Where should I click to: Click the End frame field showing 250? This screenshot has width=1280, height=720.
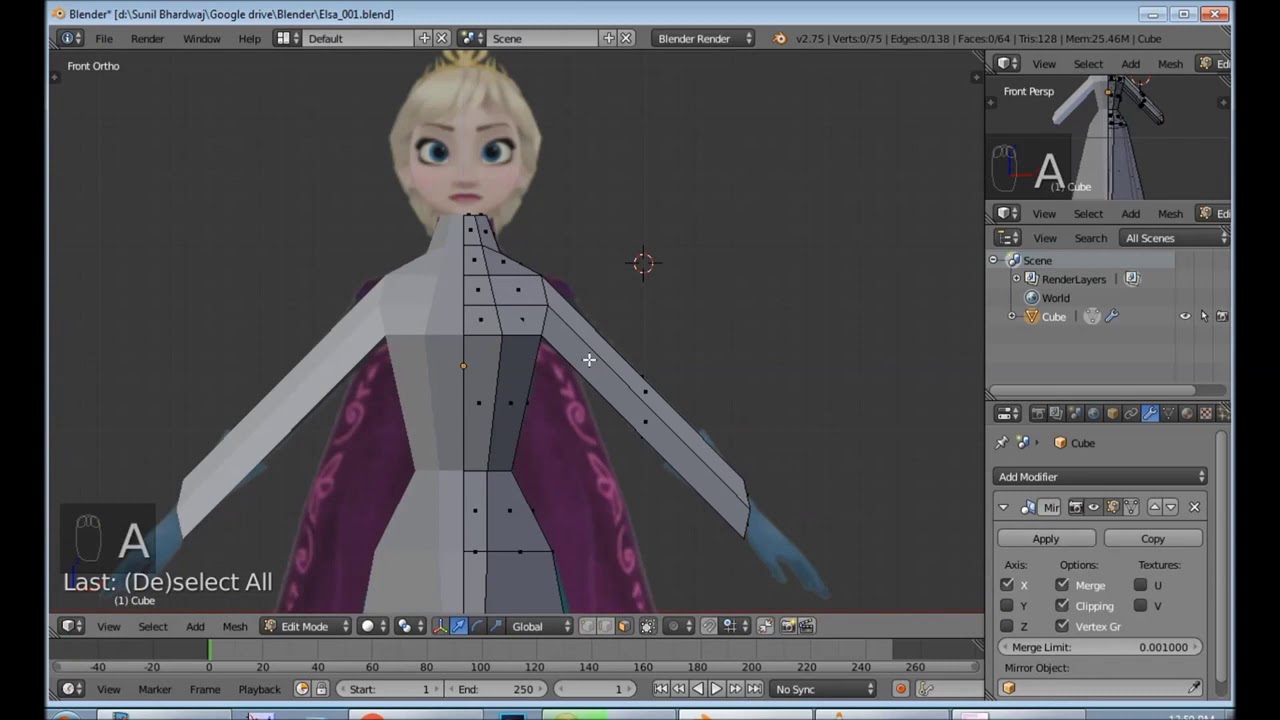point(494,689)
